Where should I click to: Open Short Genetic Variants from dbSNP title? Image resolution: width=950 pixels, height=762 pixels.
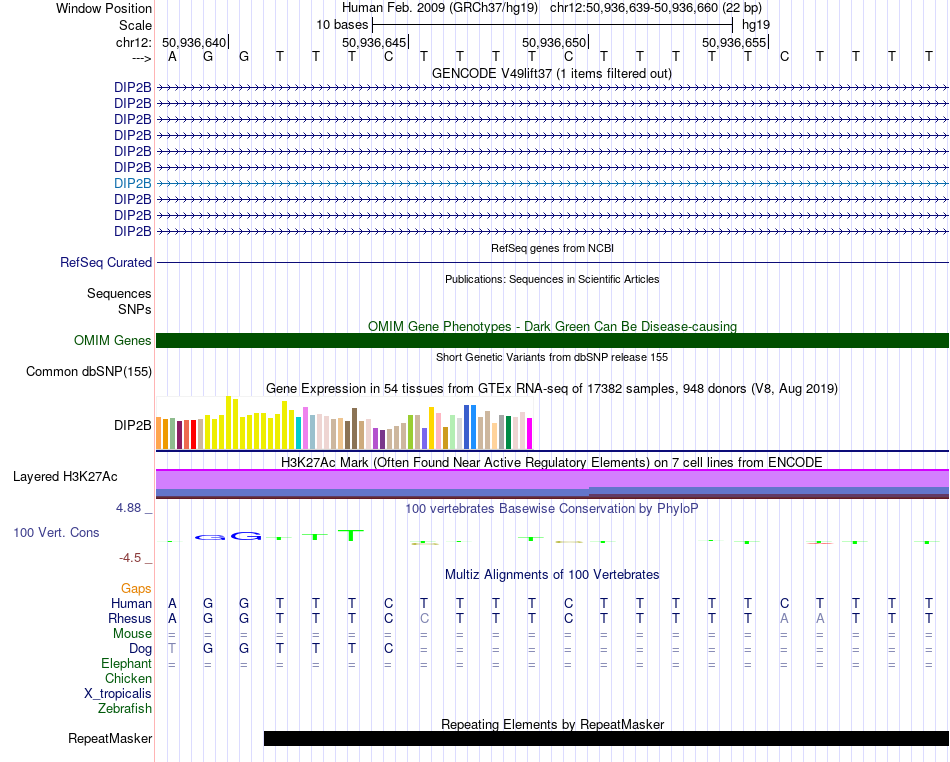click(x=552, y=357)
